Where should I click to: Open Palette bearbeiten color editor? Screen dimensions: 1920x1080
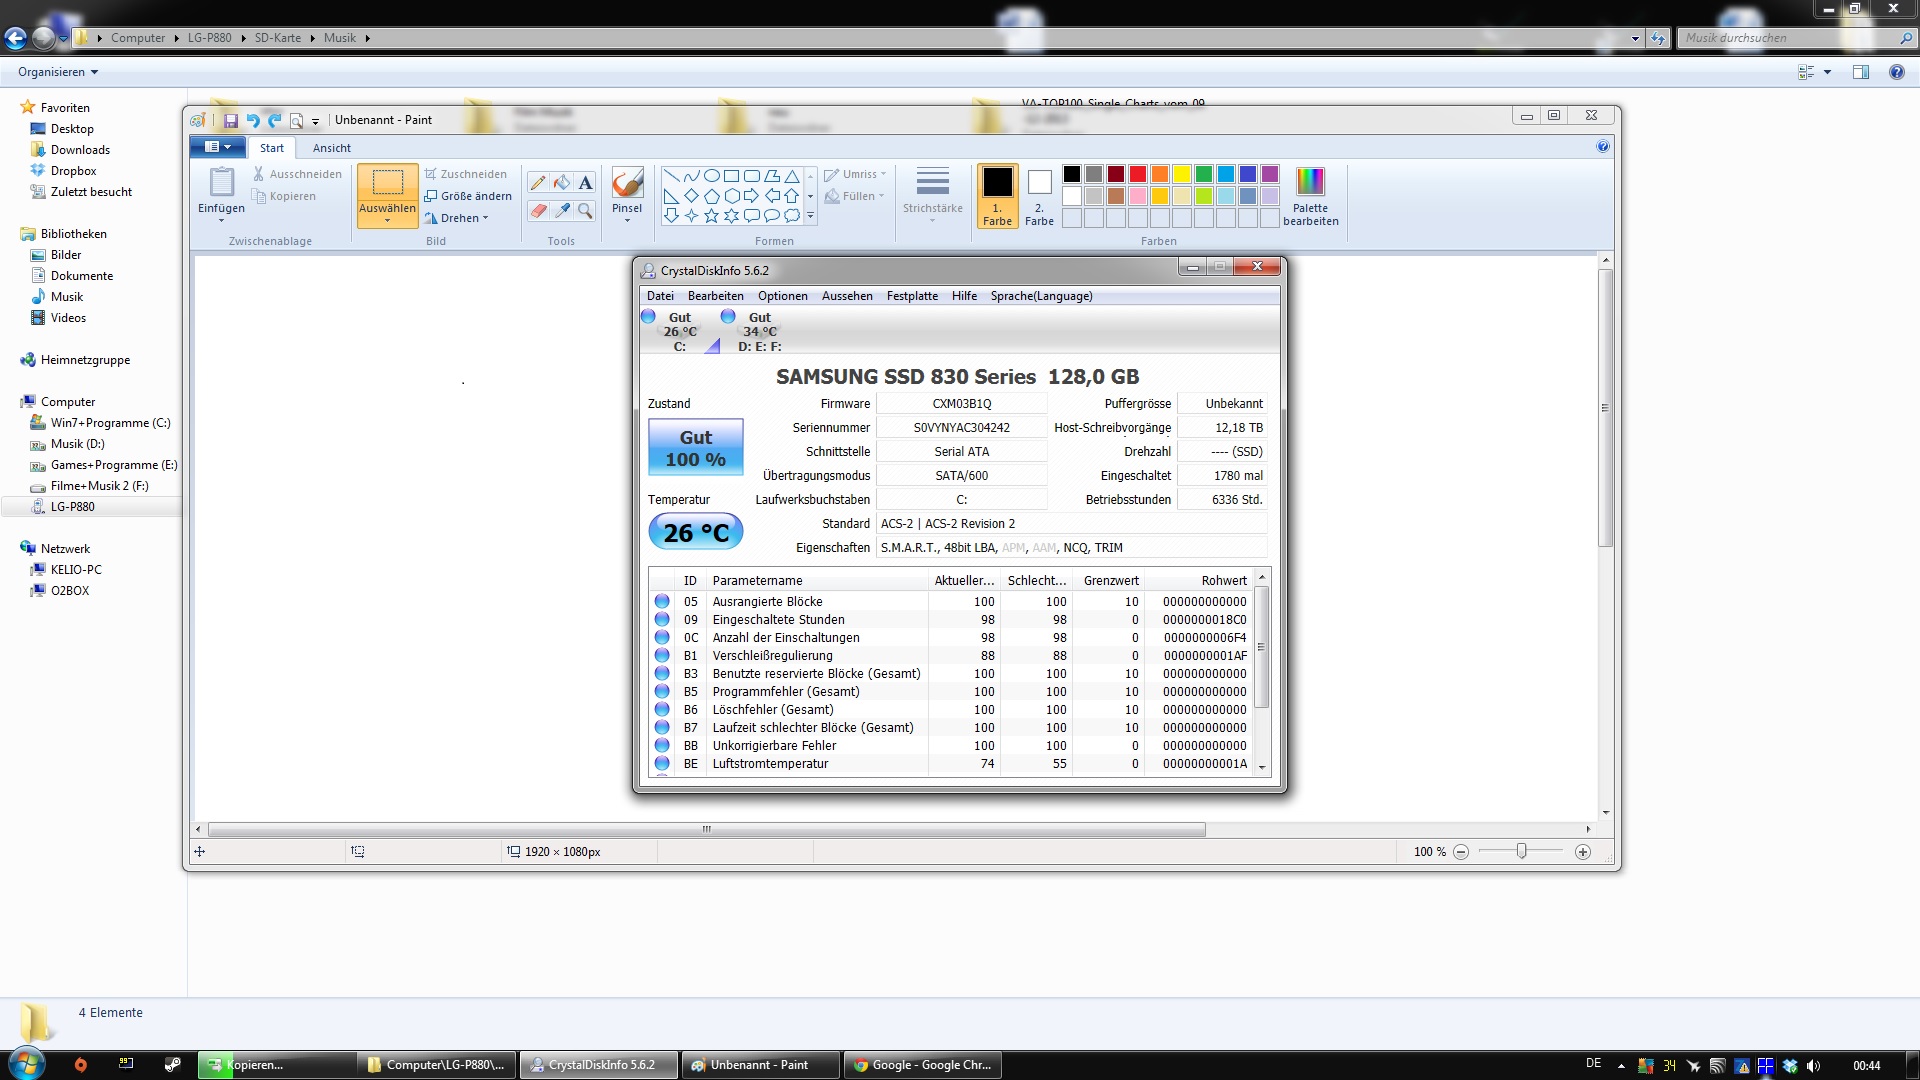(1310, 197)
